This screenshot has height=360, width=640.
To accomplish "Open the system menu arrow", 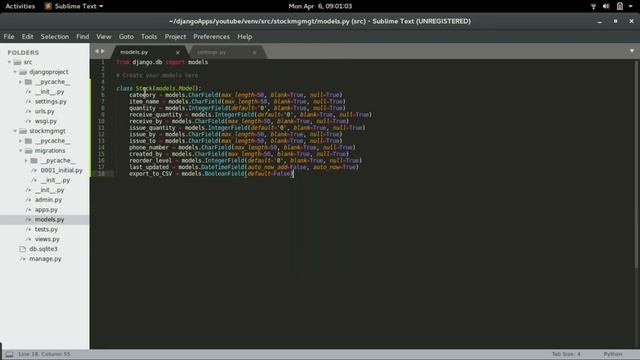I will coord(631,6).
